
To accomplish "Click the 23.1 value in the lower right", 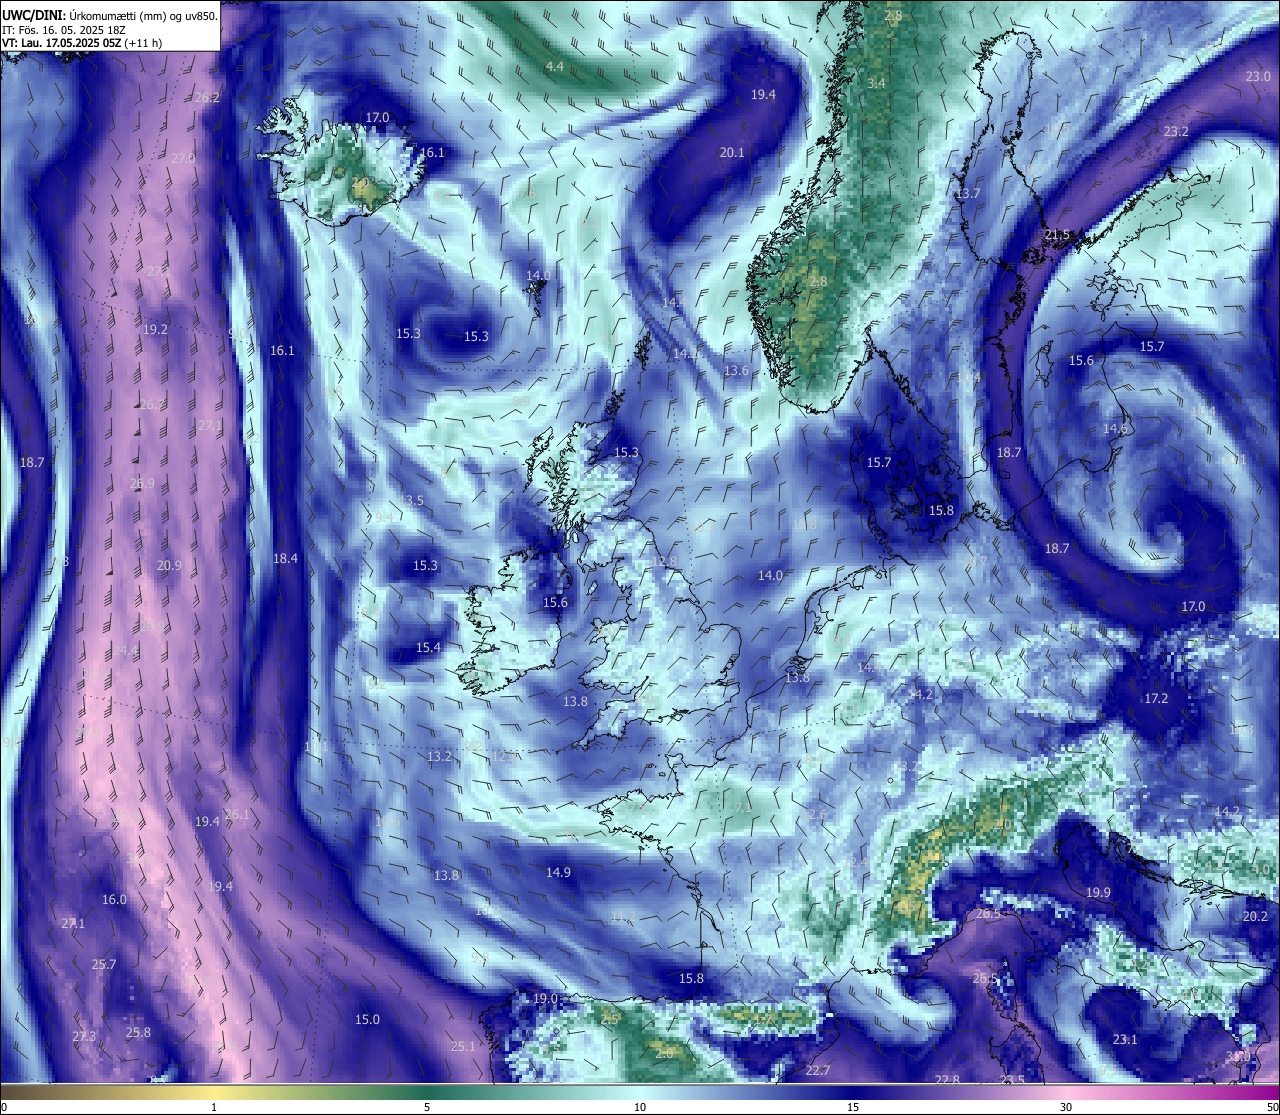I will pos(1125,1040).
